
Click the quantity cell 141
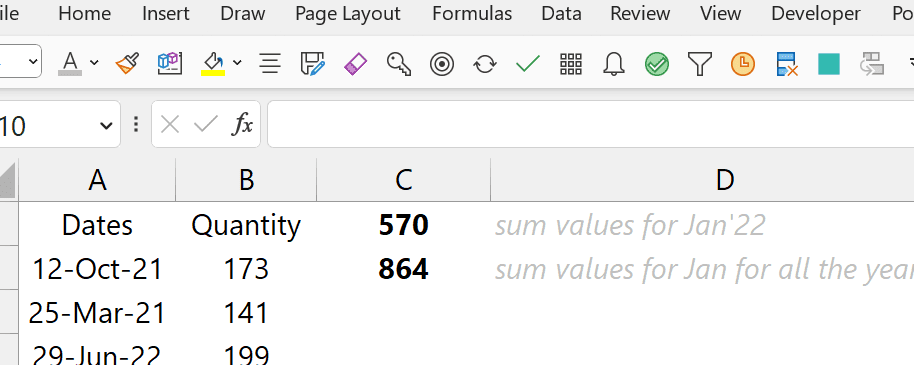(x=246, y=313)
